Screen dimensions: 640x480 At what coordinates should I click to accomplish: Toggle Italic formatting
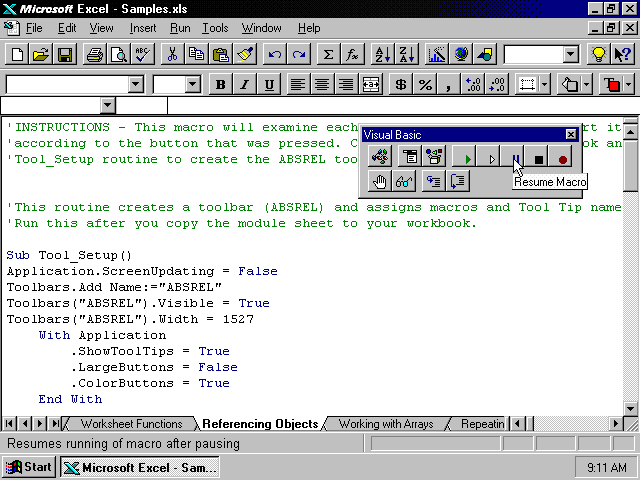(x=245, y=84)
